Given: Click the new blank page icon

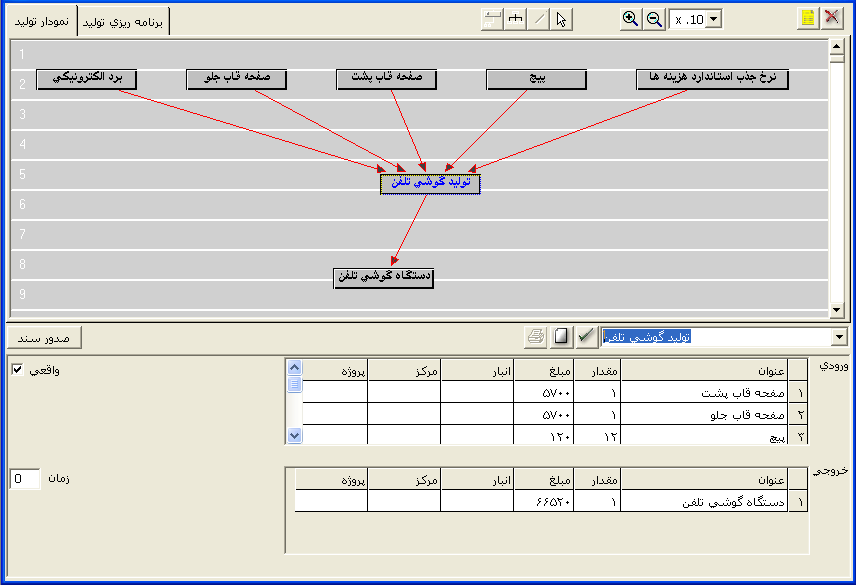Looking at the screenshot, I should (561, 337).
